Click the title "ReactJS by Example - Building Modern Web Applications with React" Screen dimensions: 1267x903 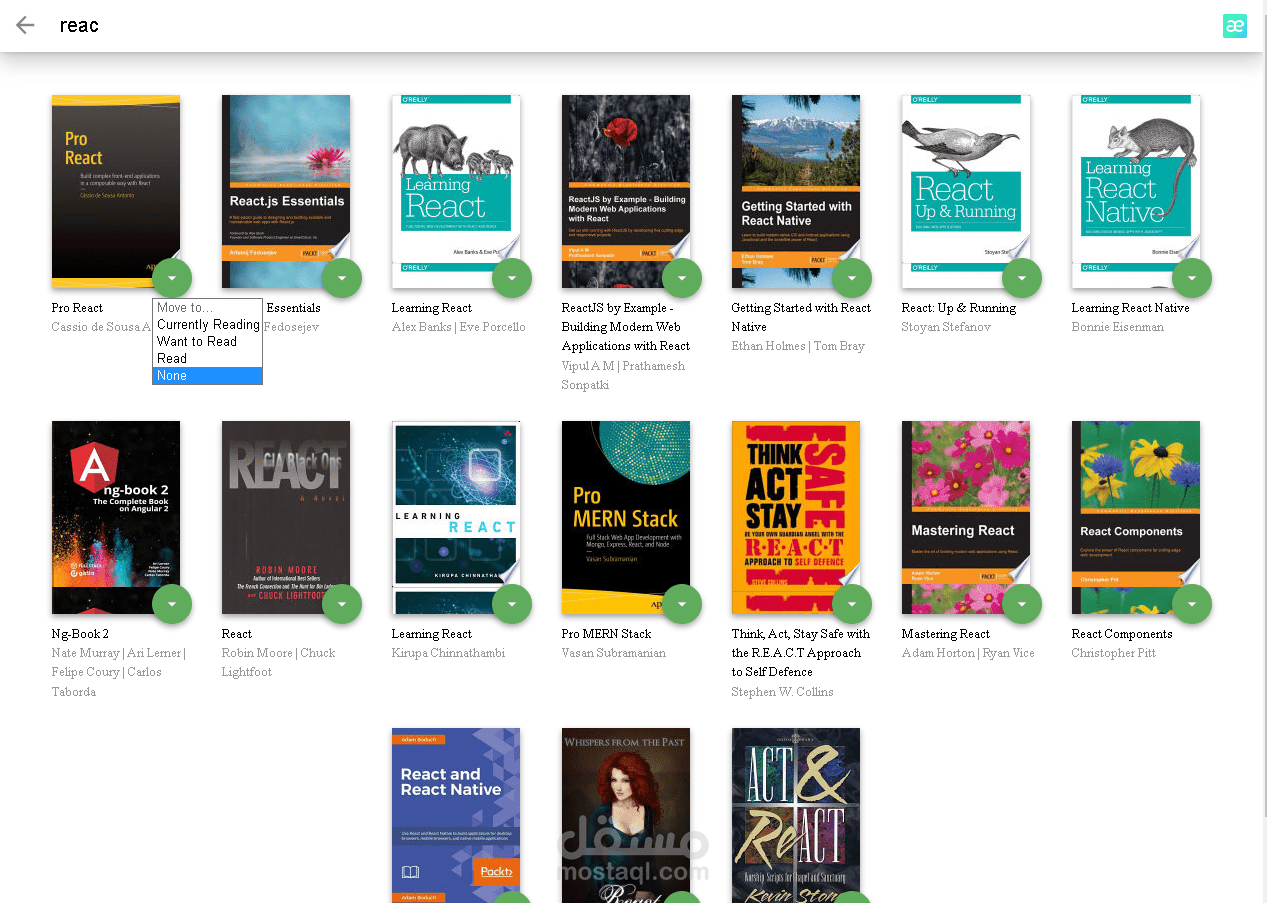[x=626, y=327]
